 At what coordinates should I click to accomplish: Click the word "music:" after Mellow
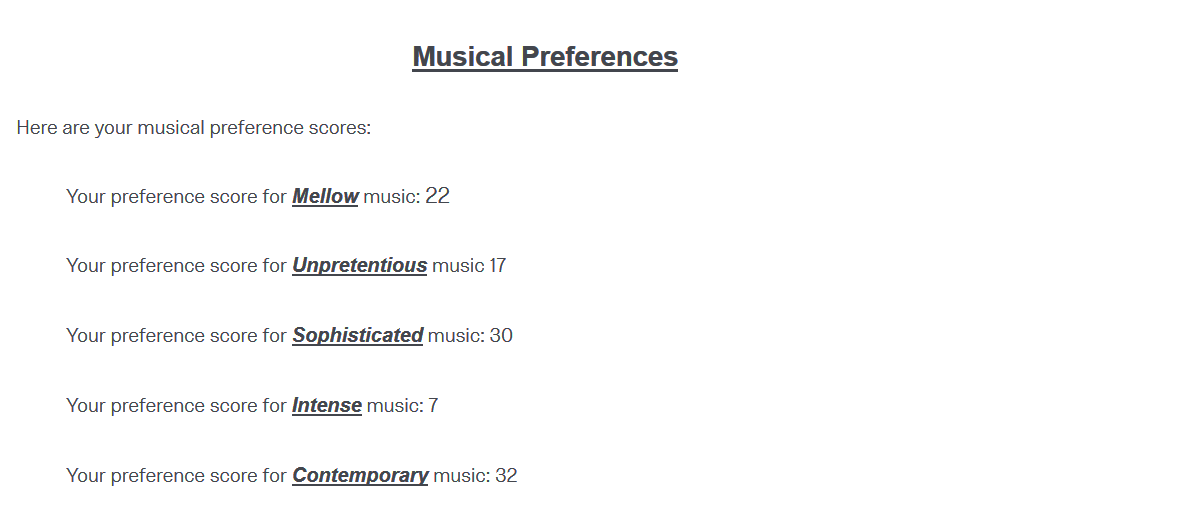point(391,197)
